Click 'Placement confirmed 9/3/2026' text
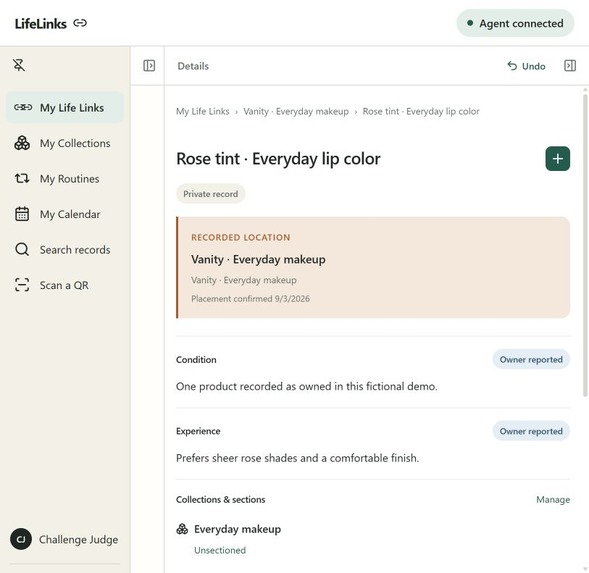This screenshot has height=573, width=589. click(x=251, y=299)
